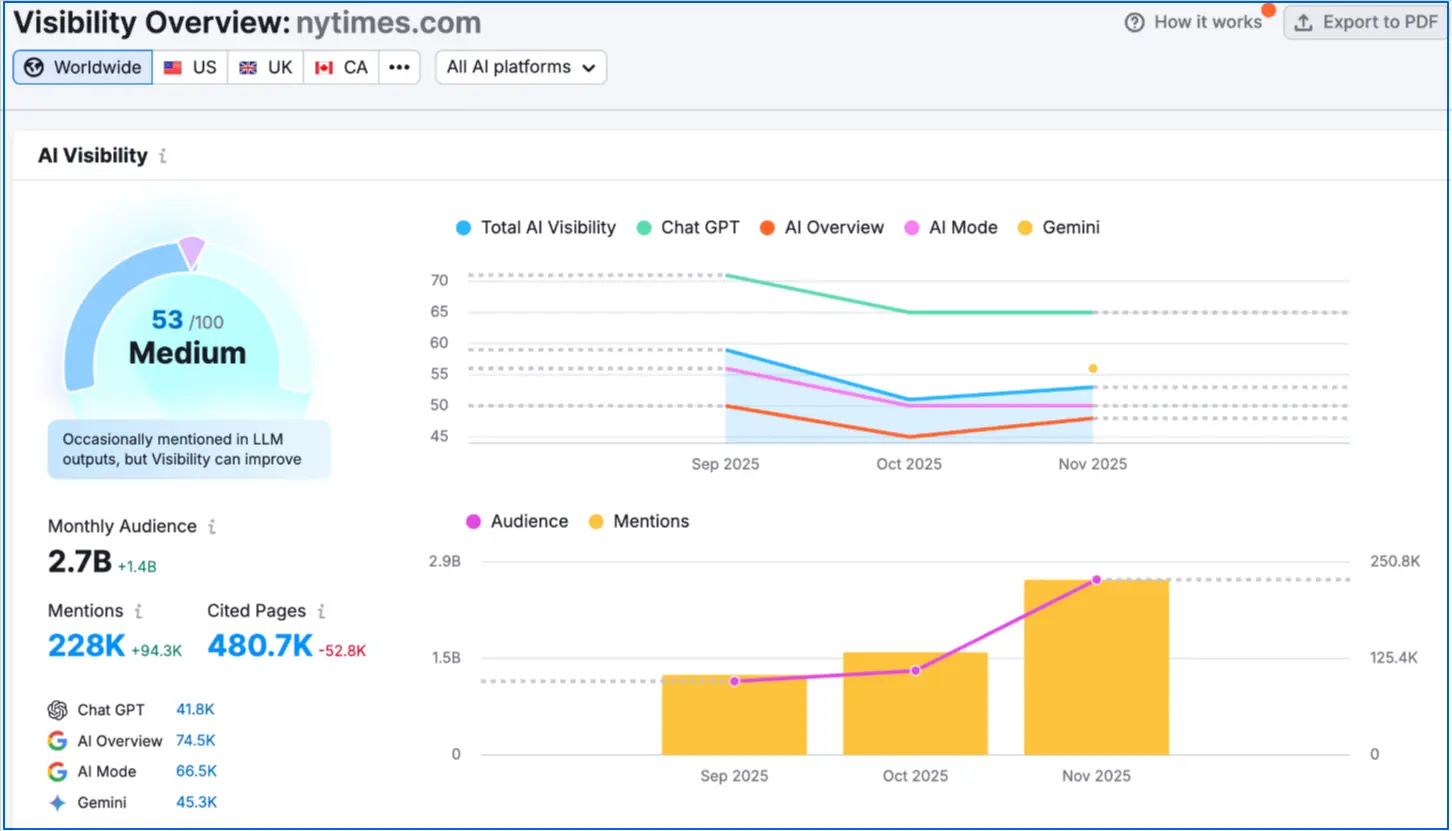Toggle AI Overview legend series

click(822, 228)
